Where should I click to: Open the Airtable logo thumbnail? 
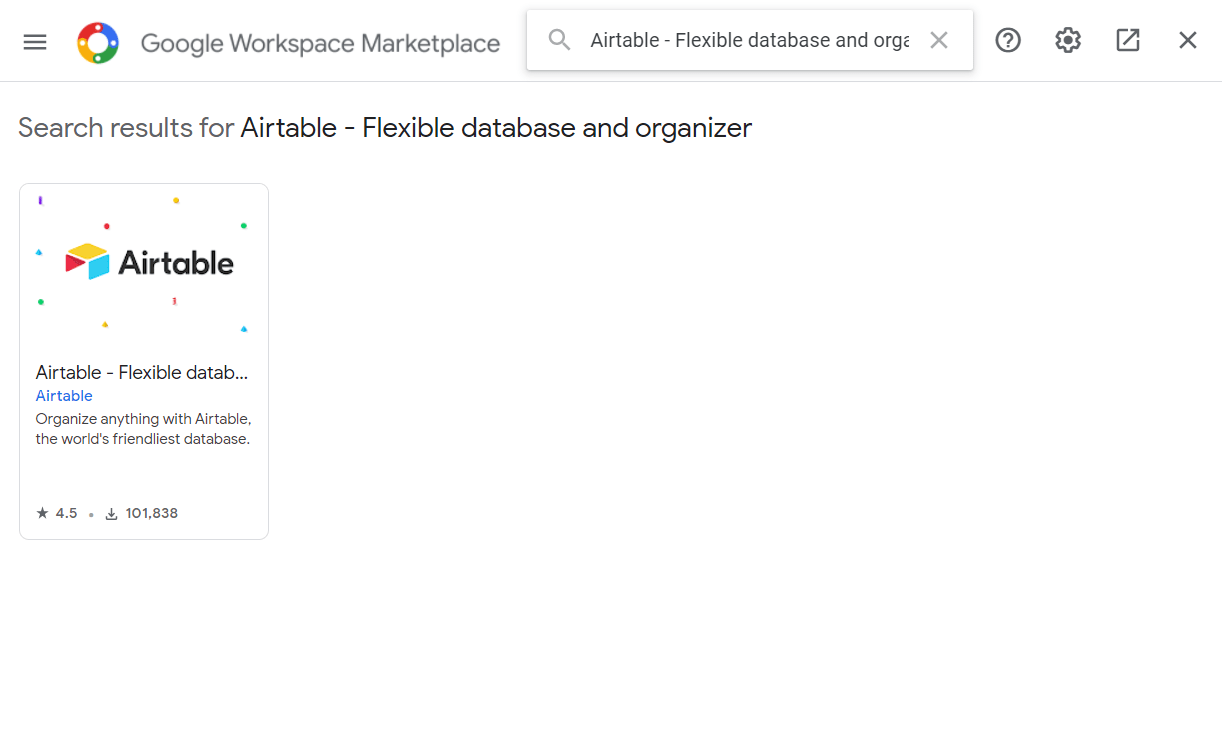point(144,264)
